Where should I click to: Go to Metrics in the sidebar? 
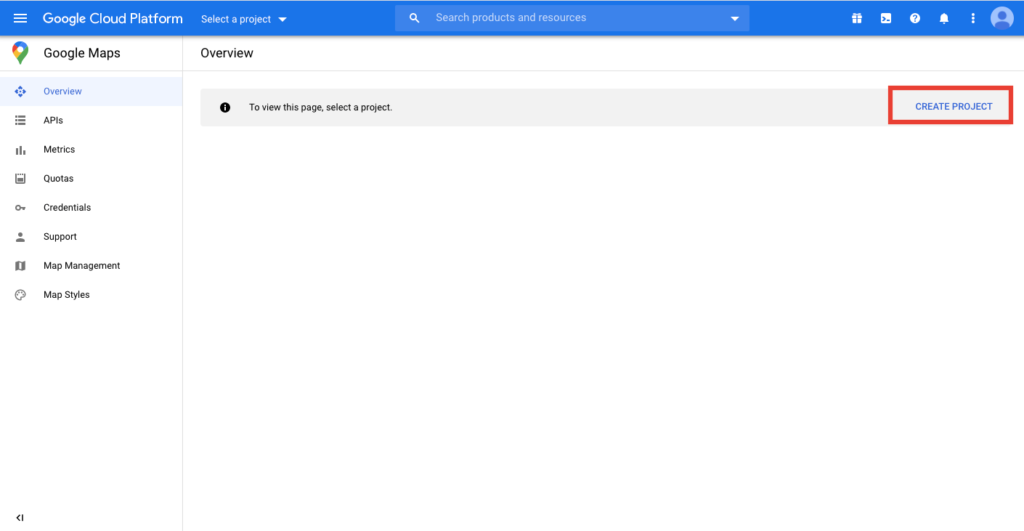click(x=91, y=150)
